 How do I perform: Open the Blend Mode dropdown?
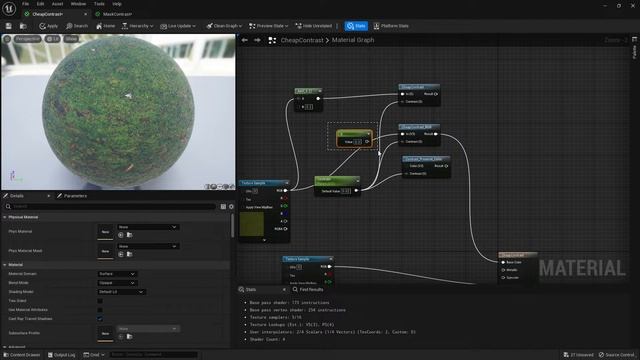click(117, 283)
